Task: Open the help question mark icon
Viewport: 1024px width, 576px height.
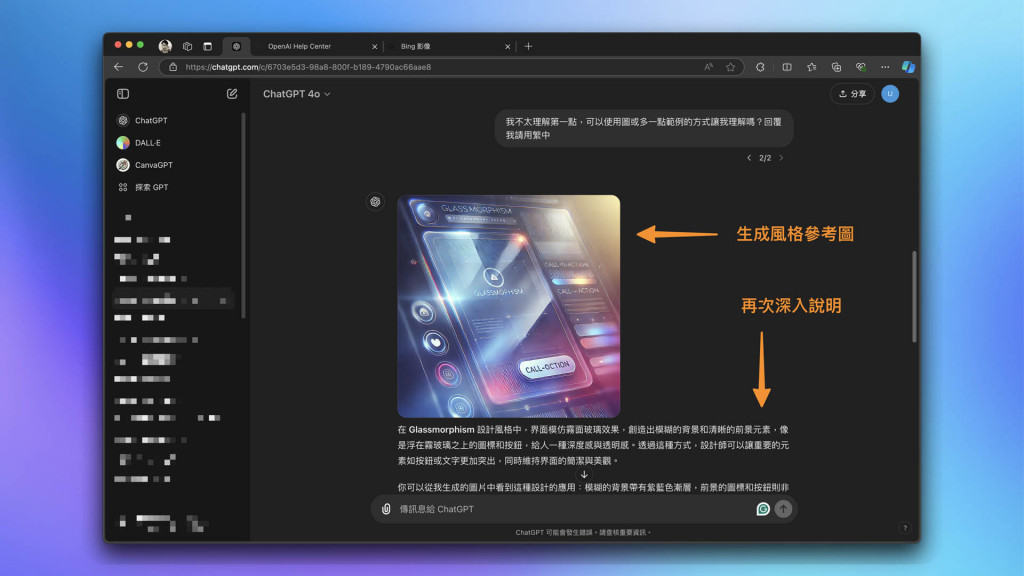Action: (x=905, y=528)
